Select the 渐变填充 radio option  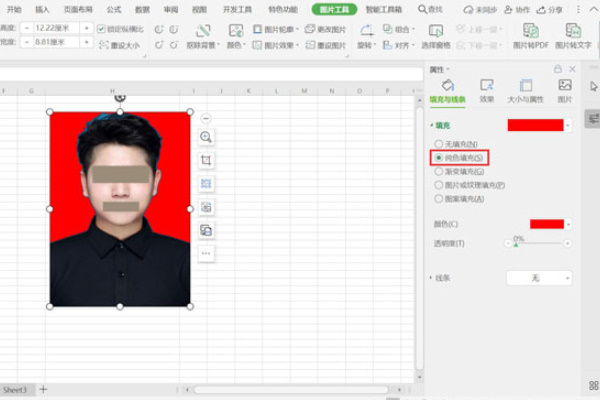click(x=437, y=172)
